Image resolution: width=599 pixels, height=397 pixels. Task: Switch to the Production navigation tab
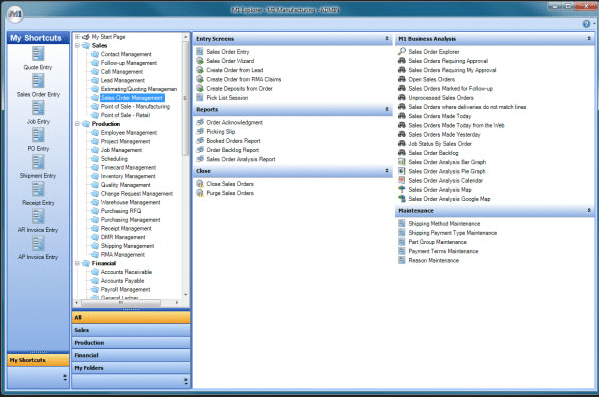(131, 343)
